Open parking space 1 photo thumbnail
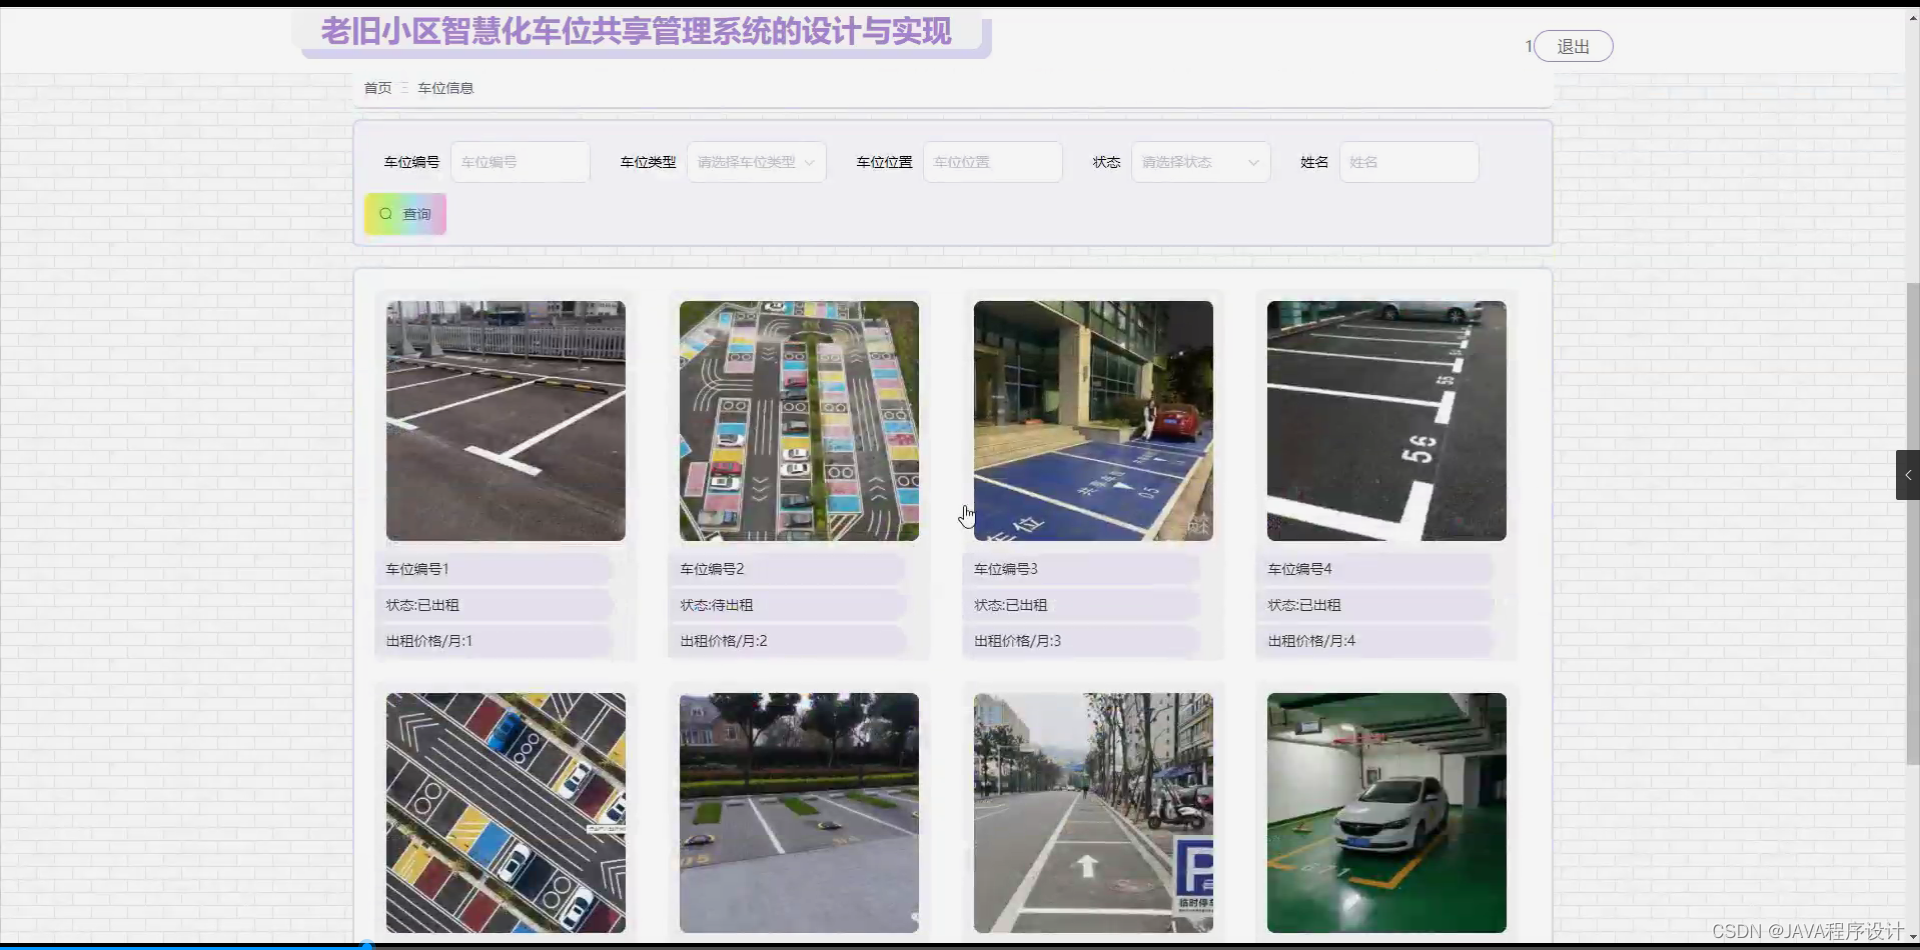The height and width of the screenshot is (950, 1920). coord(506,421)
